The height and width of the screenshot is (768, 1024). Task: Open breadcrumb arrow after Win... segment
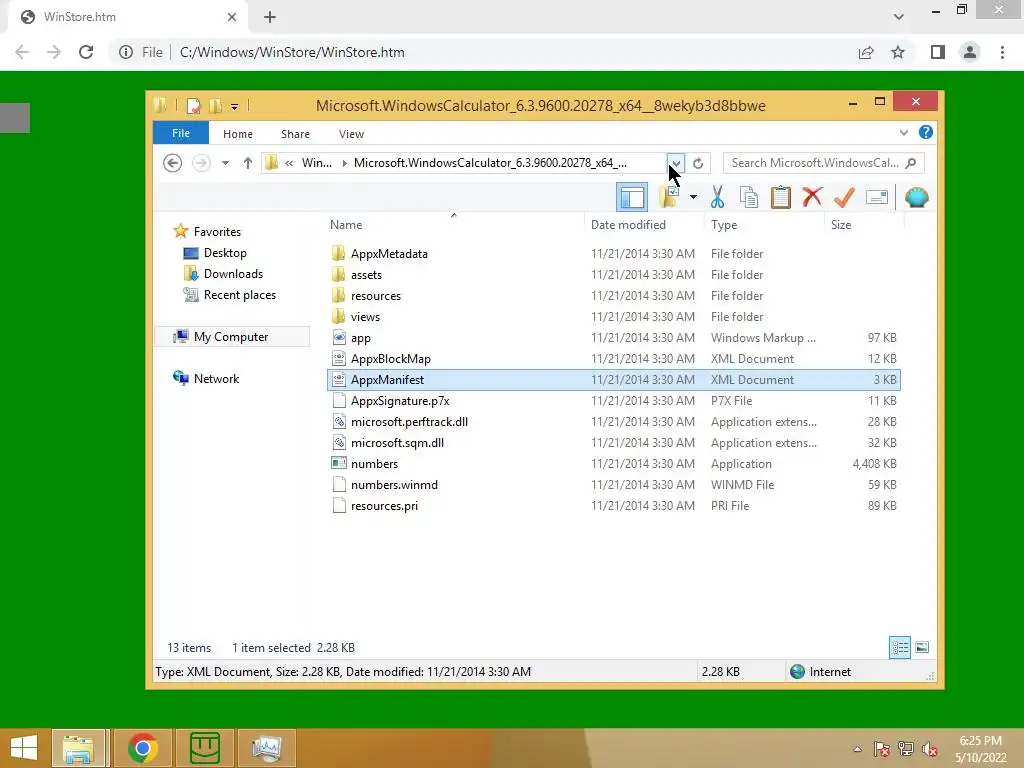click(x=345, y=163)
